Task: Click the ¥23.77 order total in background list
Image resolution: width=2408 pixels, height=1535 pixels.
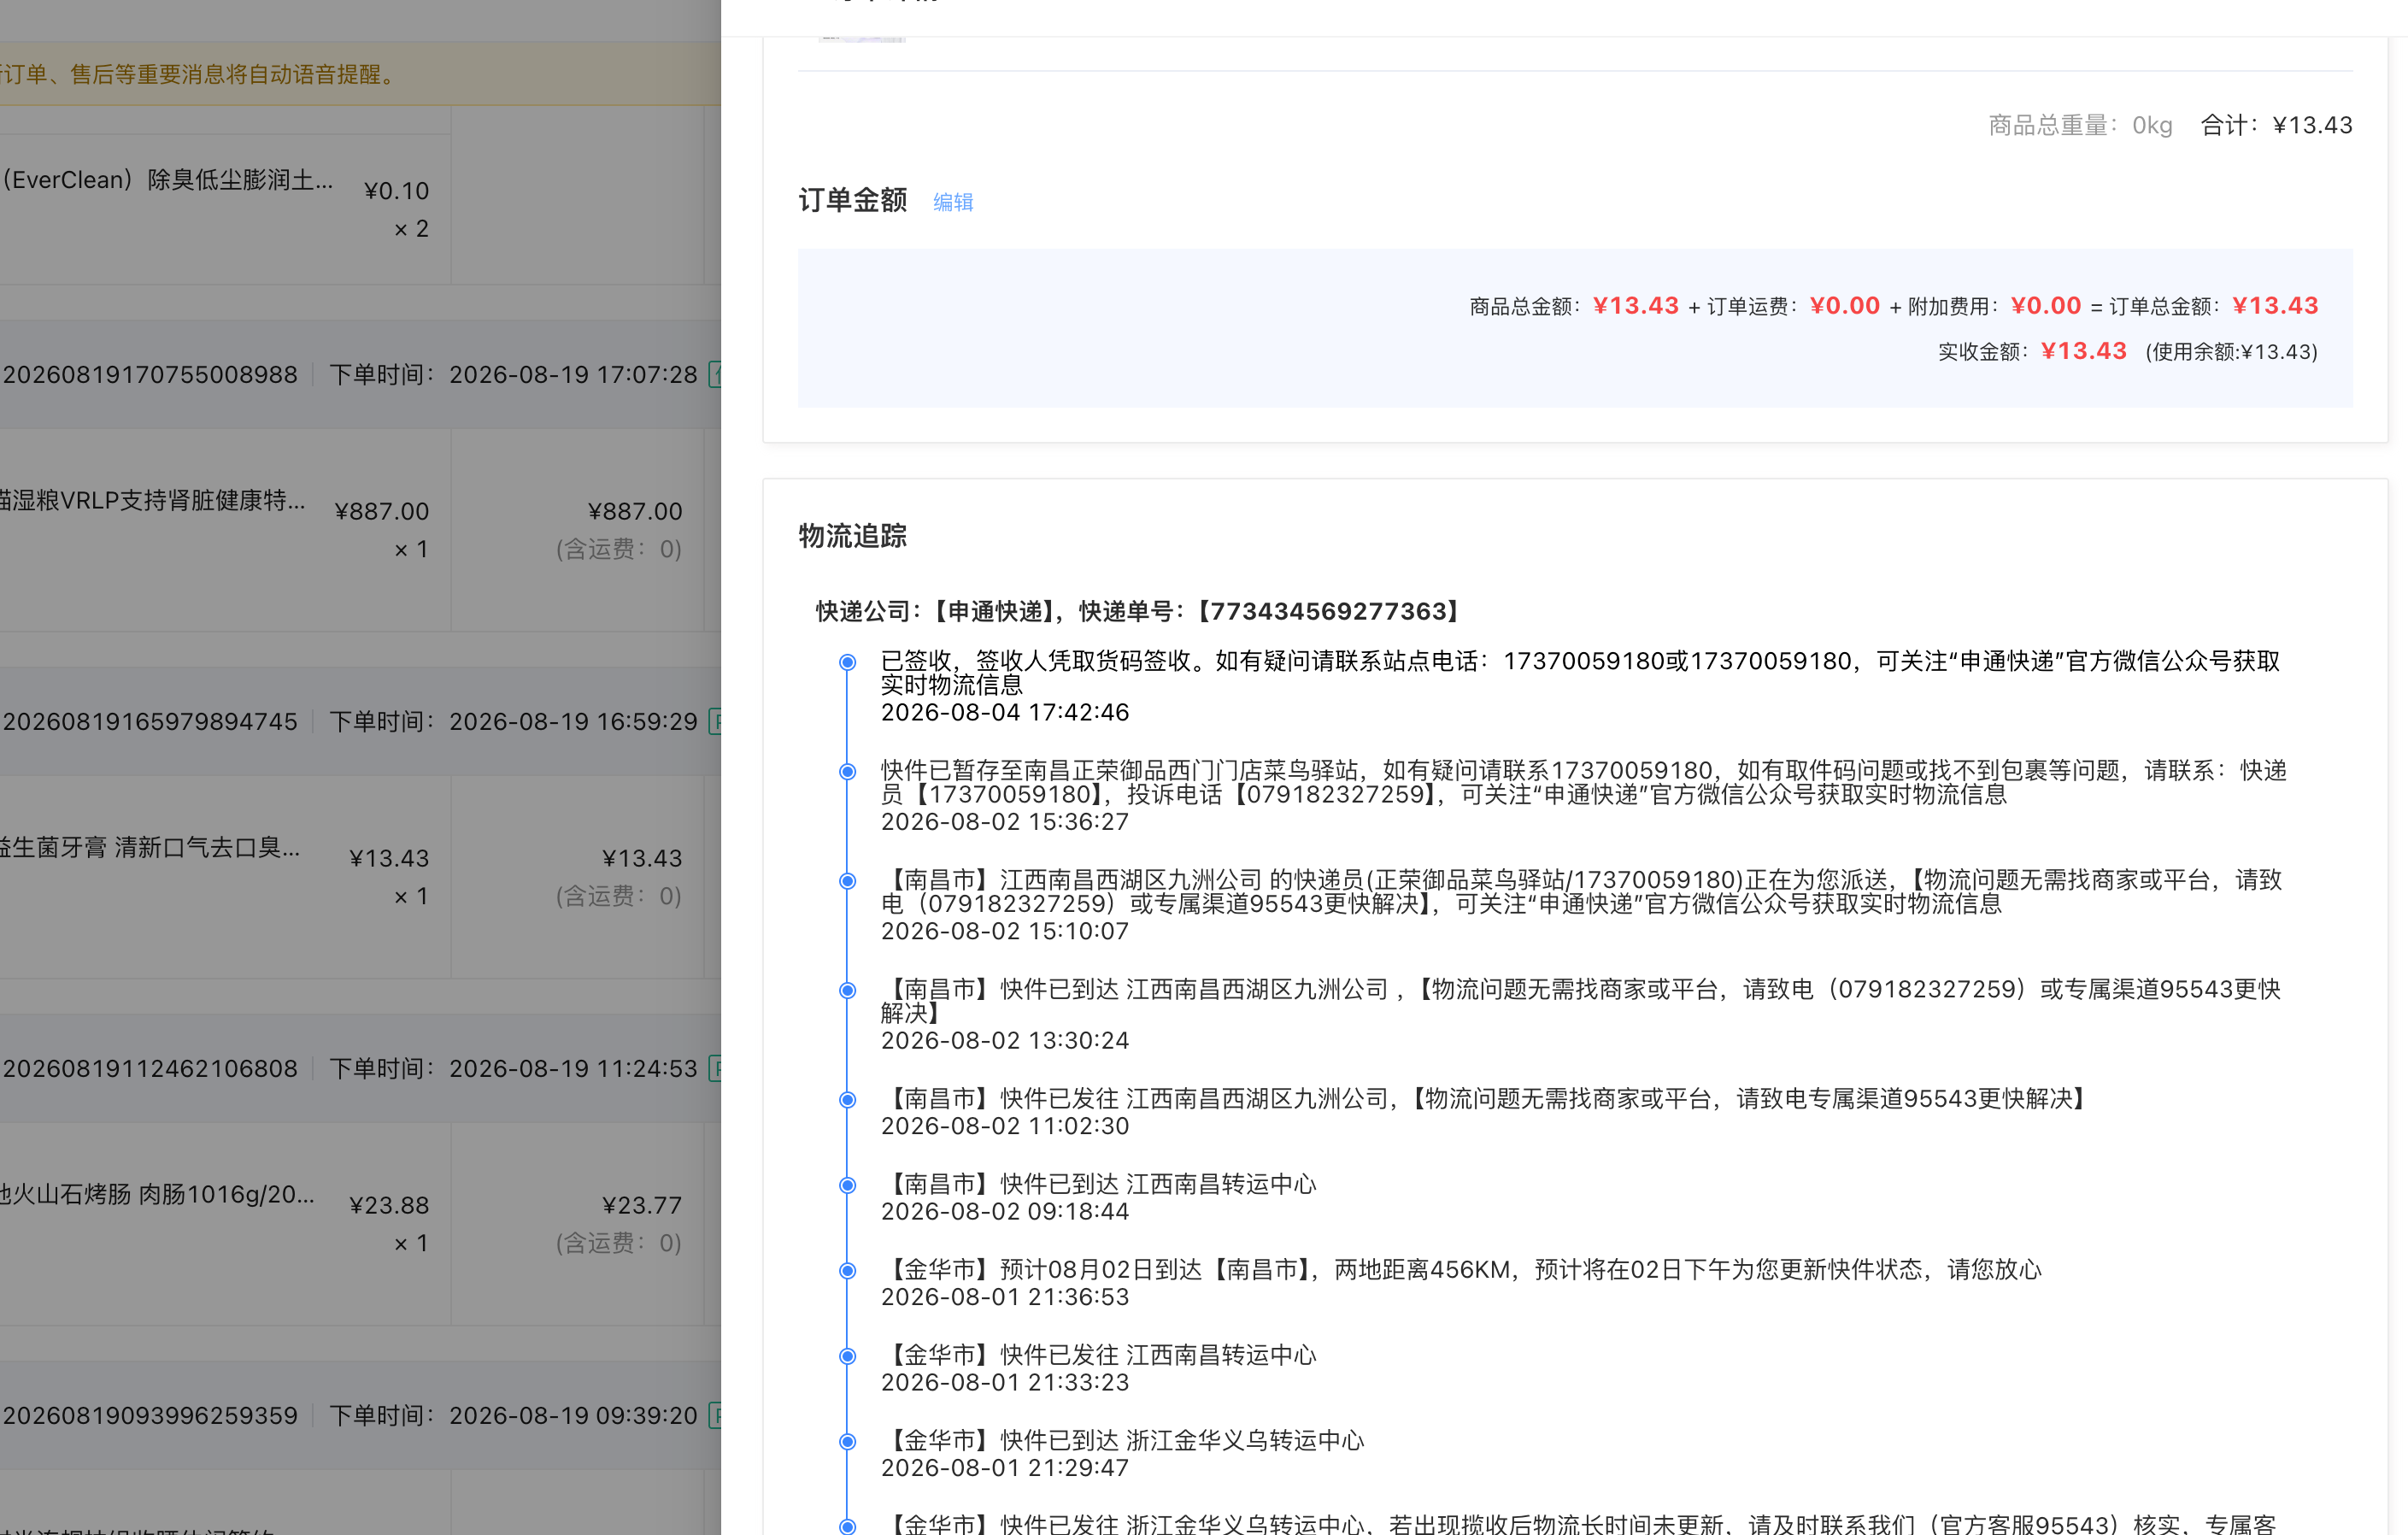Action: coord(641,1206)
